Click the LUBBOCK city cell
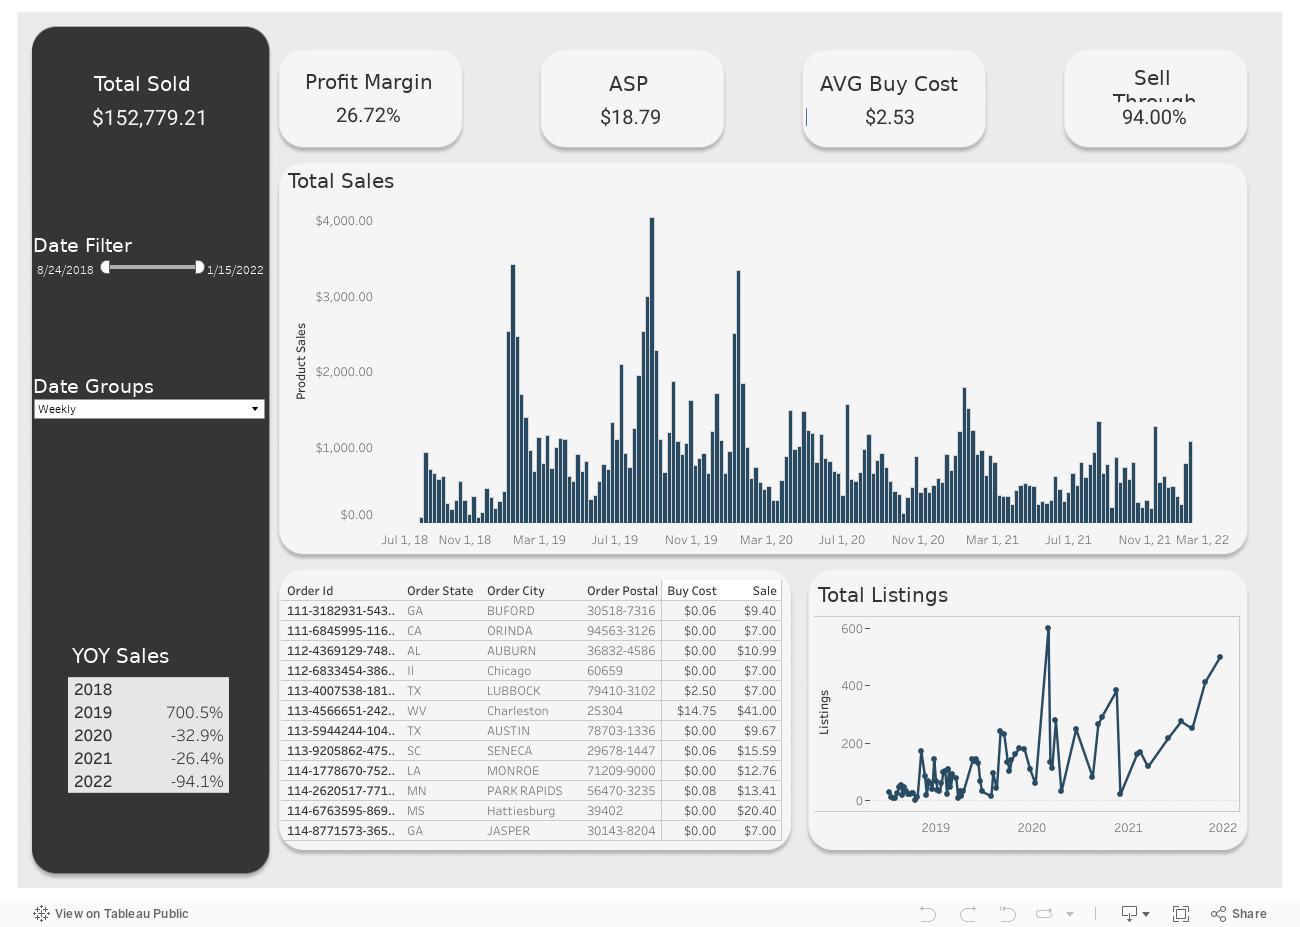Image resolution: width=1300 pixels, height=927 pixels. coord(513,691)
